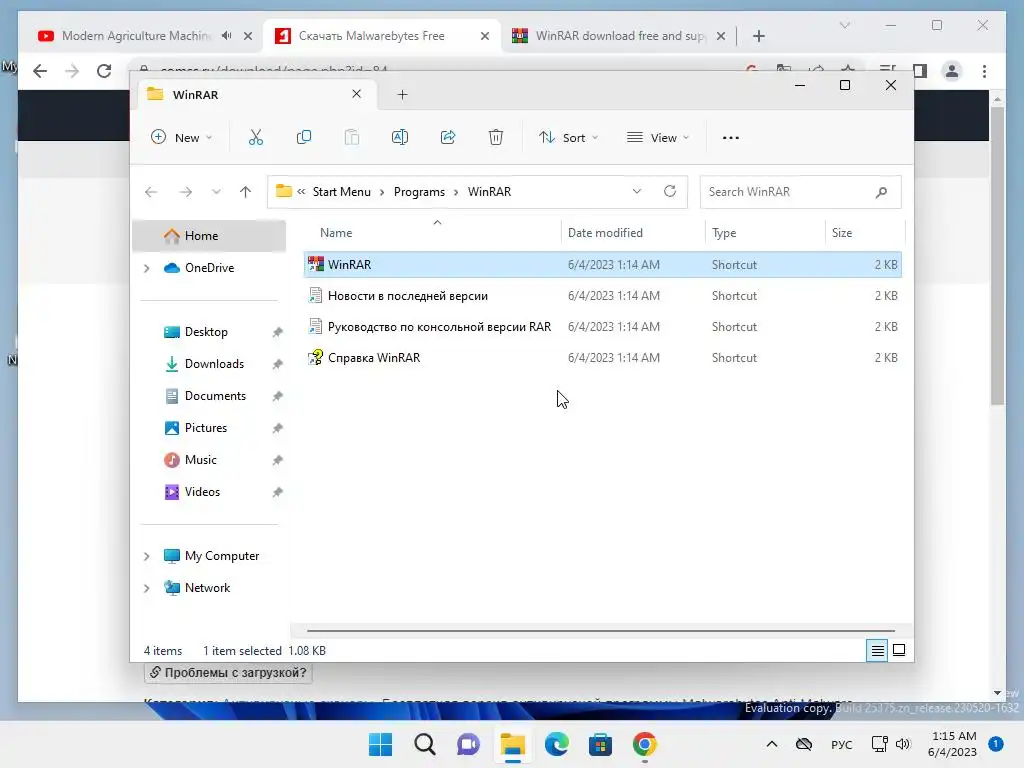Expand hidden path segments in address bar
This screenshot has width=1024, height=768.
click(x=301, y=192)
